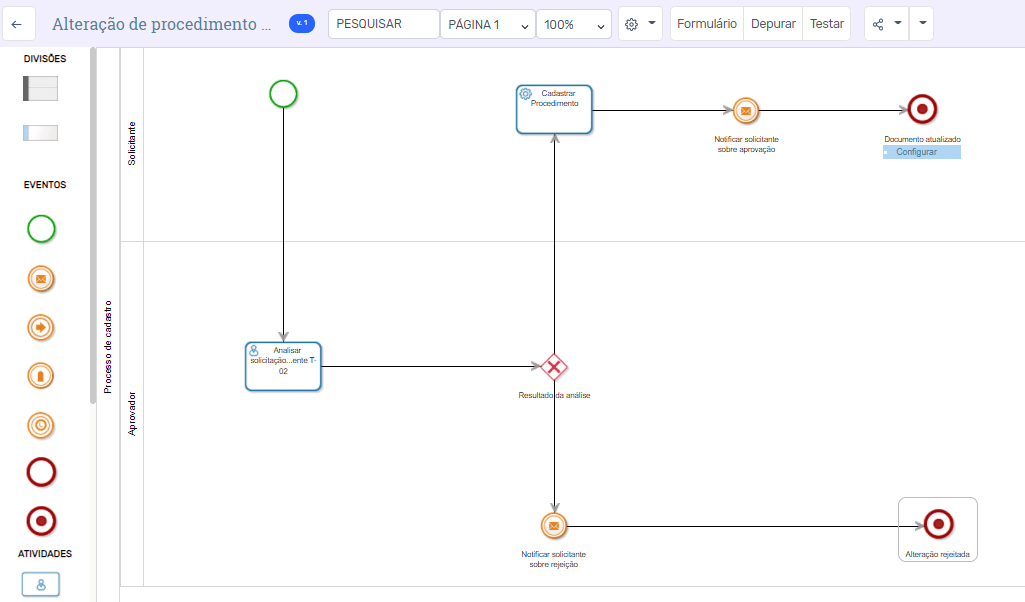Select the green start event tool
The image size is (1025, 602).
pos(40,229)
